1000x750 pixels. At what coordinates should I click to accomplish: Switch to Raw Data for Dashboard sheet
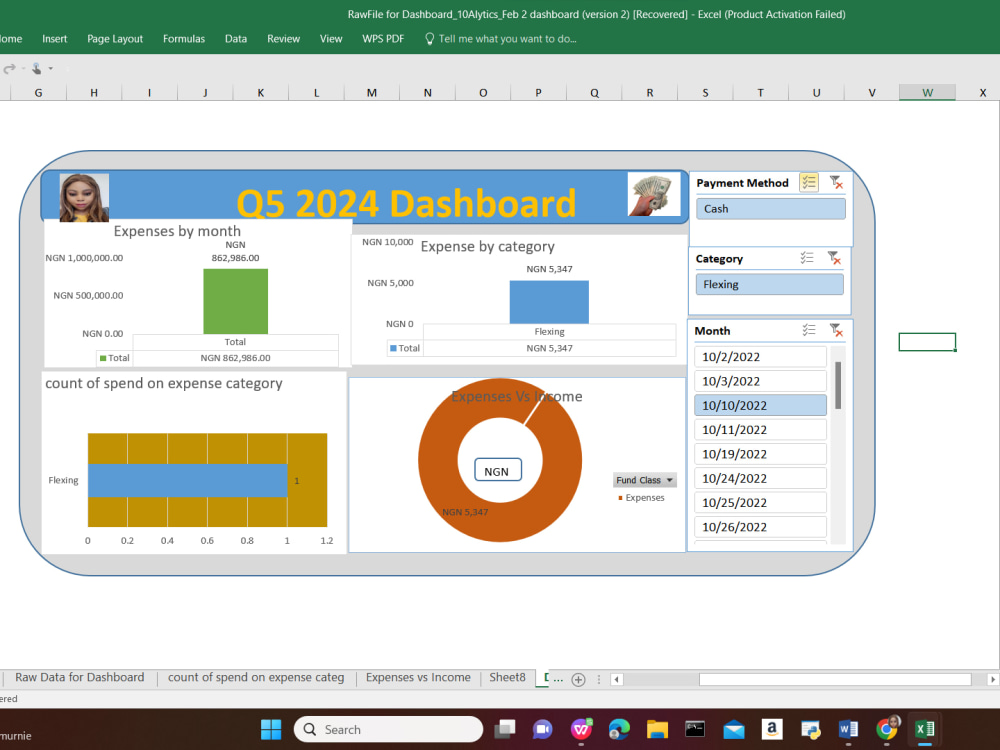(80, 677)
